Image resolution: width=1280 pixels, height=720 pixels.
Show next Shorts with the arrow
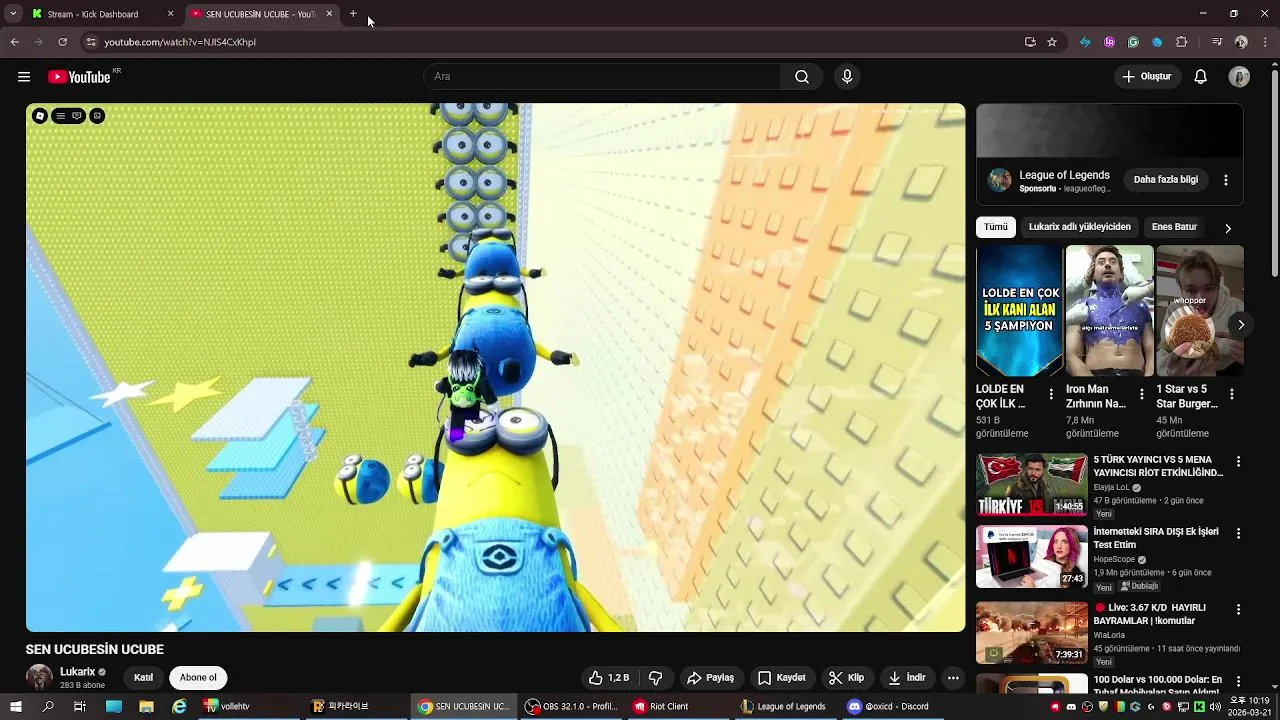1241,325
